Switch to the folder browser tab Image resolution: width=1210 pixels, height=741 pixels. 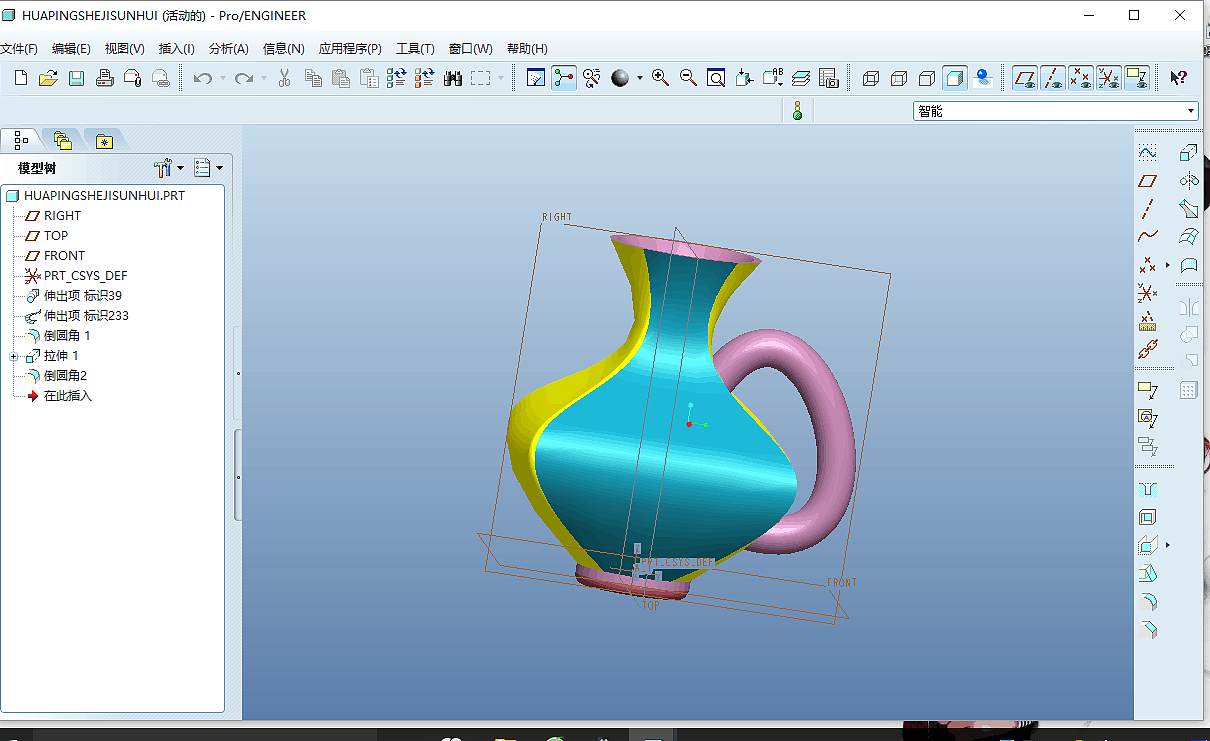[x=63, y=140]
